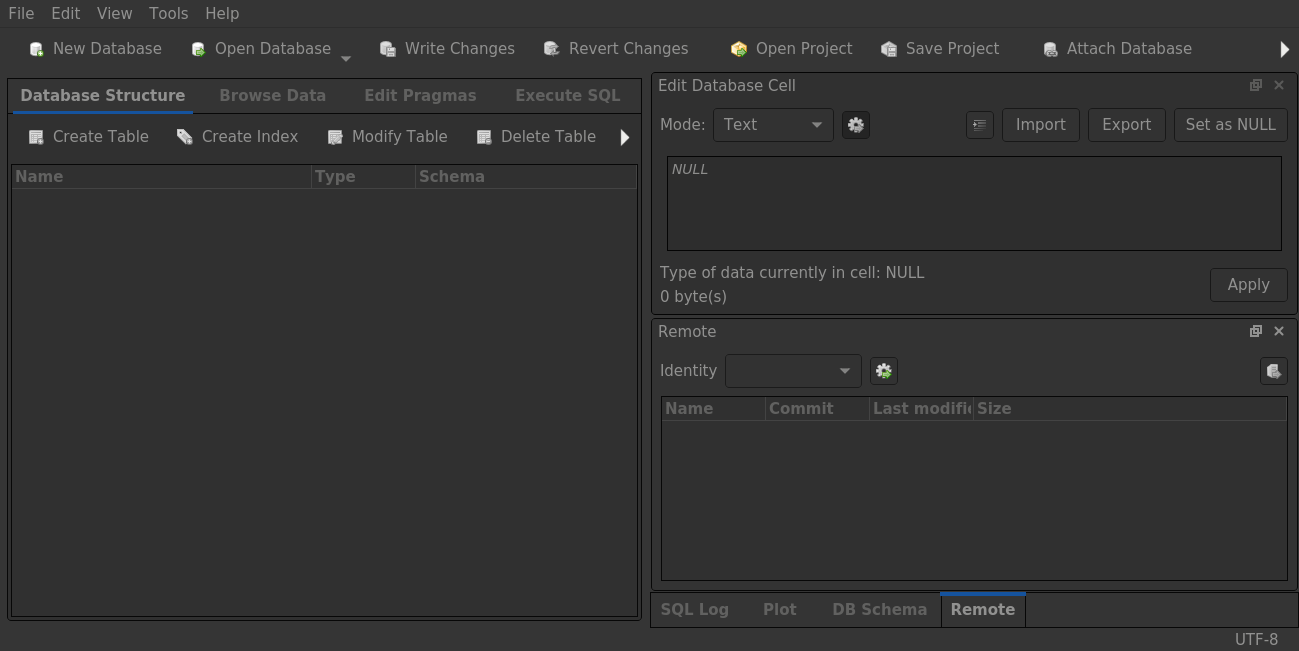Click the Modify Table icon

335,137
